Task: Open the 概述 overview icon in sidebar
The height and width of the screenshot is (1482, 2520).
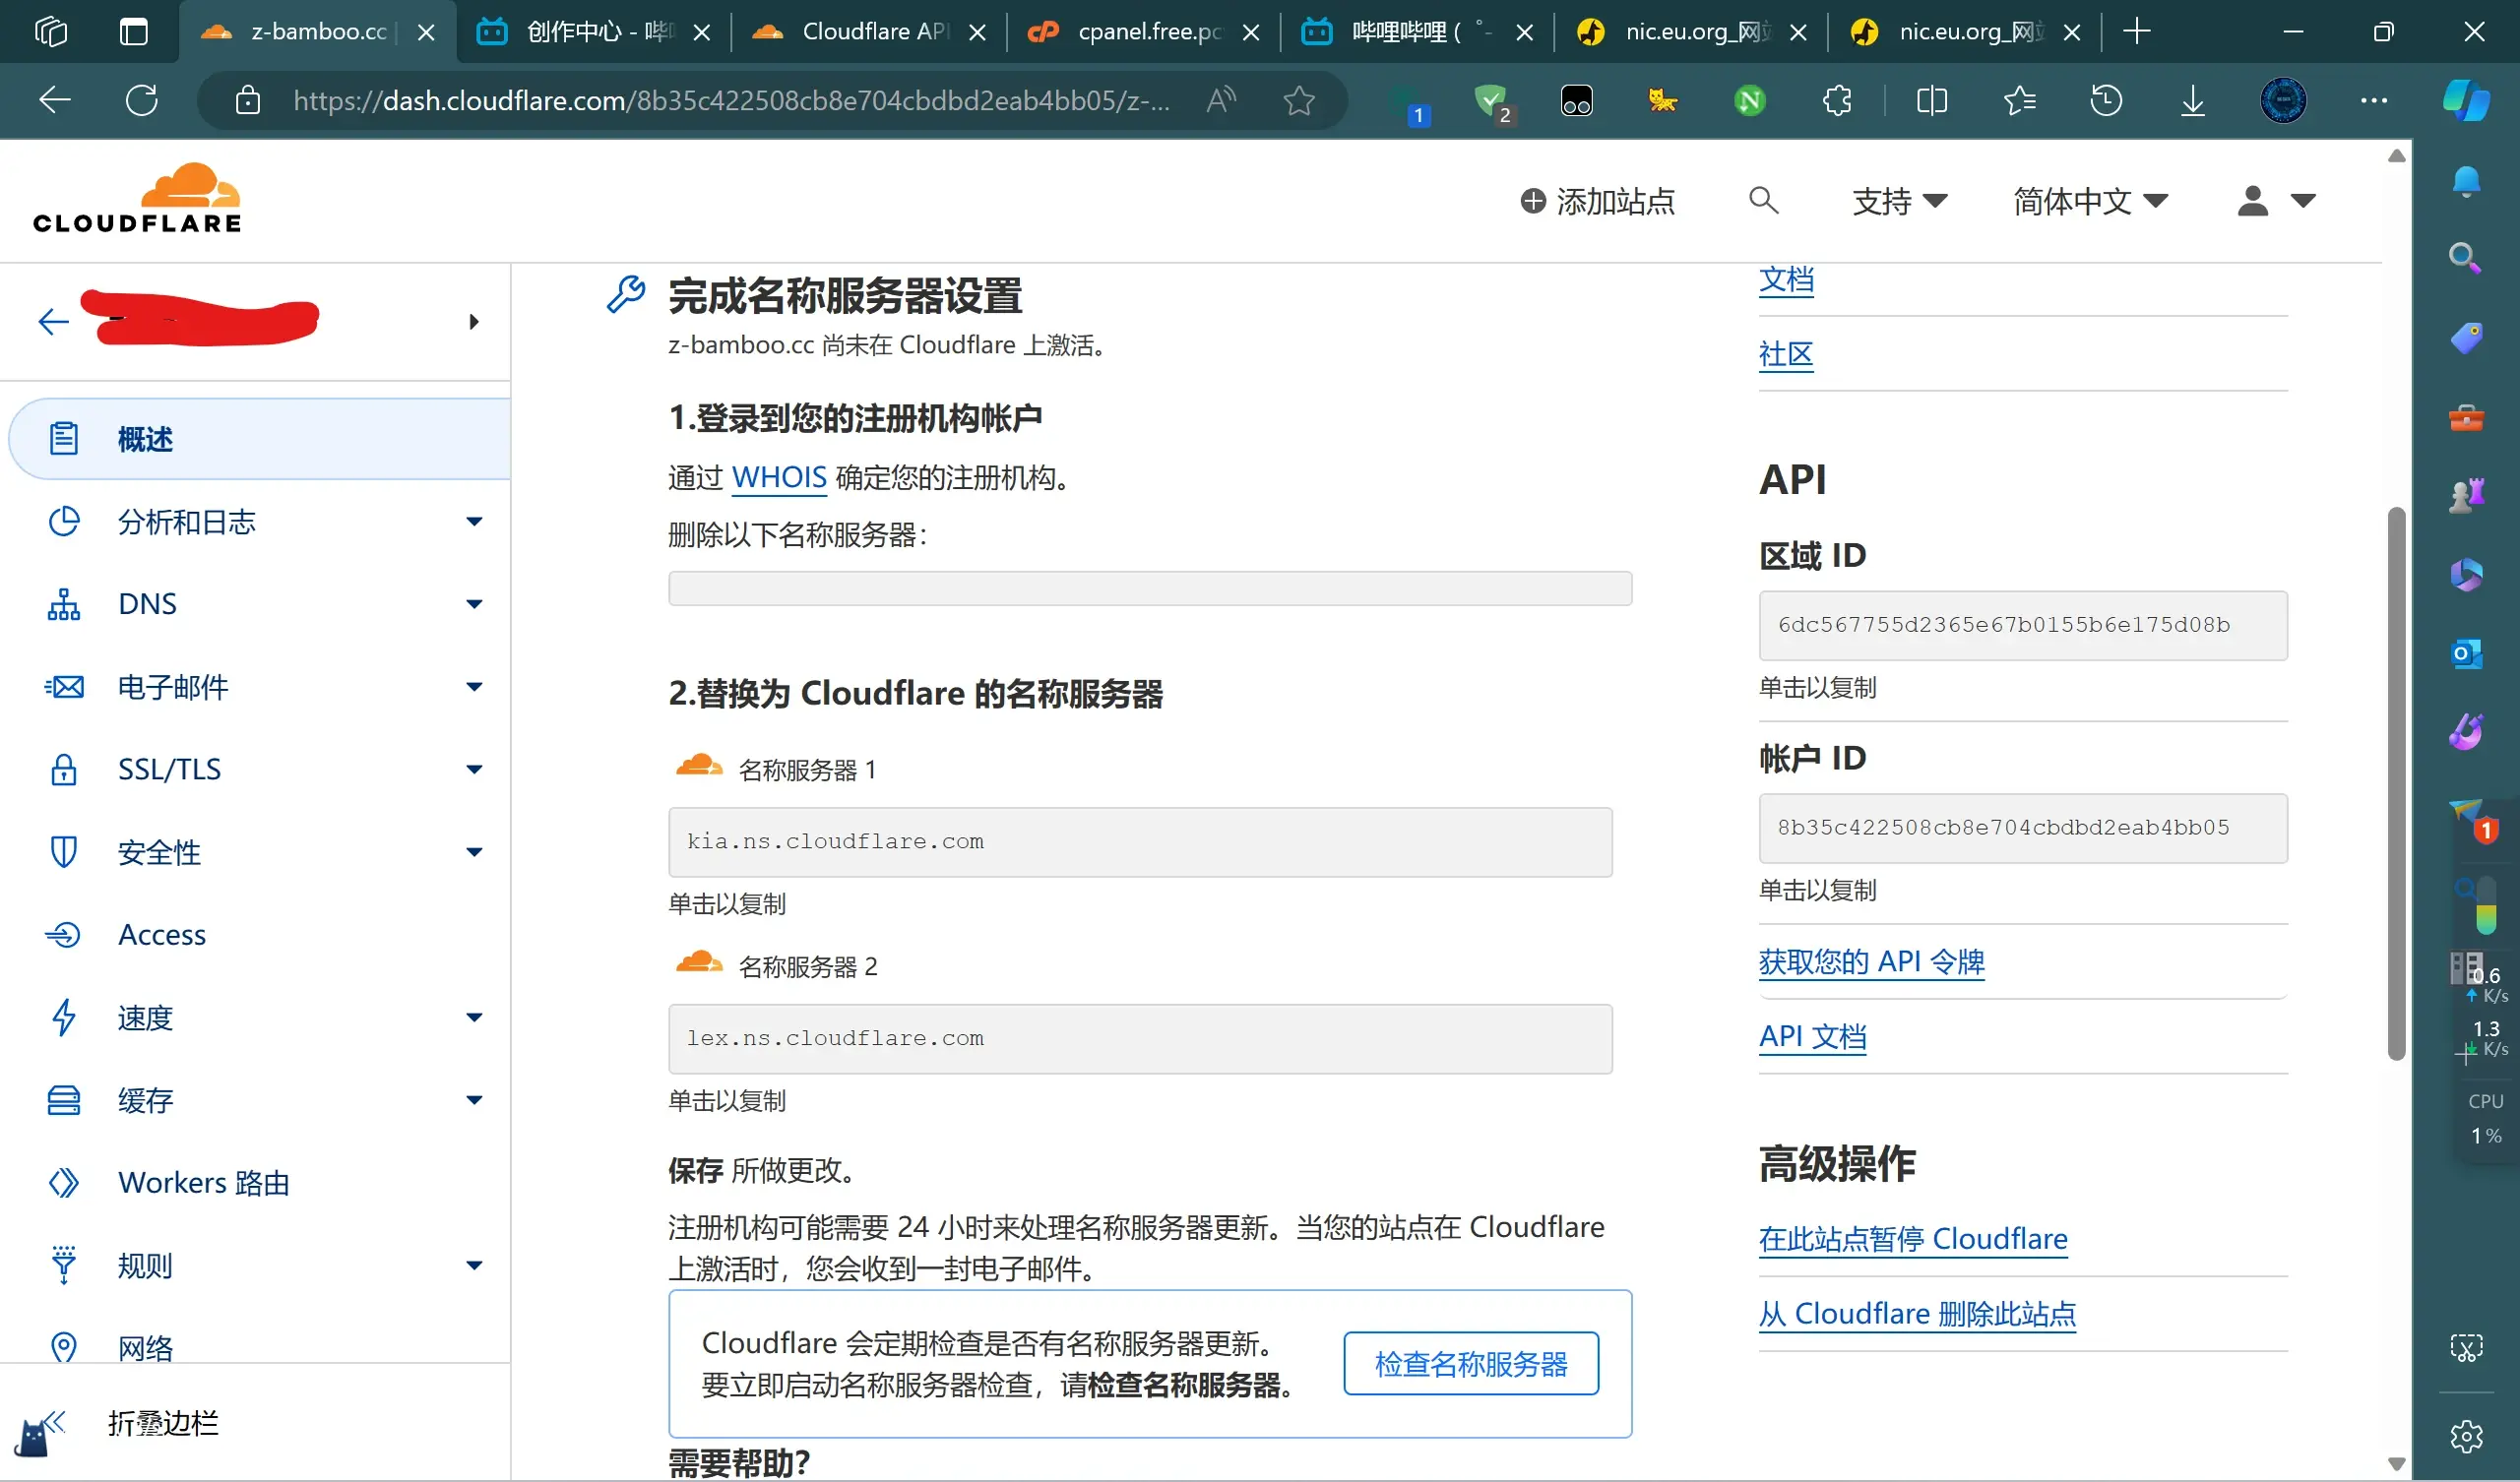Action: (64, 438)
